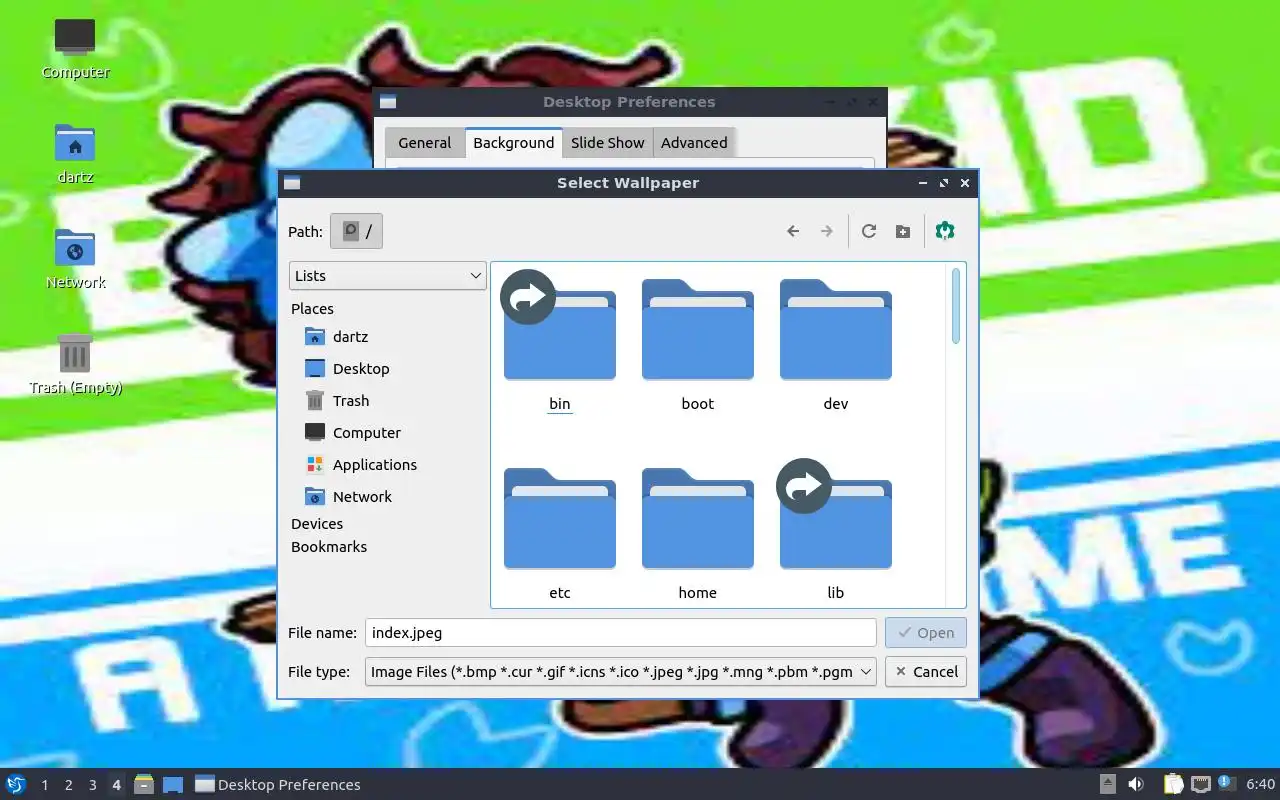Open the File type dropdown
Viewport: 1280px width, 800px height.
click(x=621, y=672)
